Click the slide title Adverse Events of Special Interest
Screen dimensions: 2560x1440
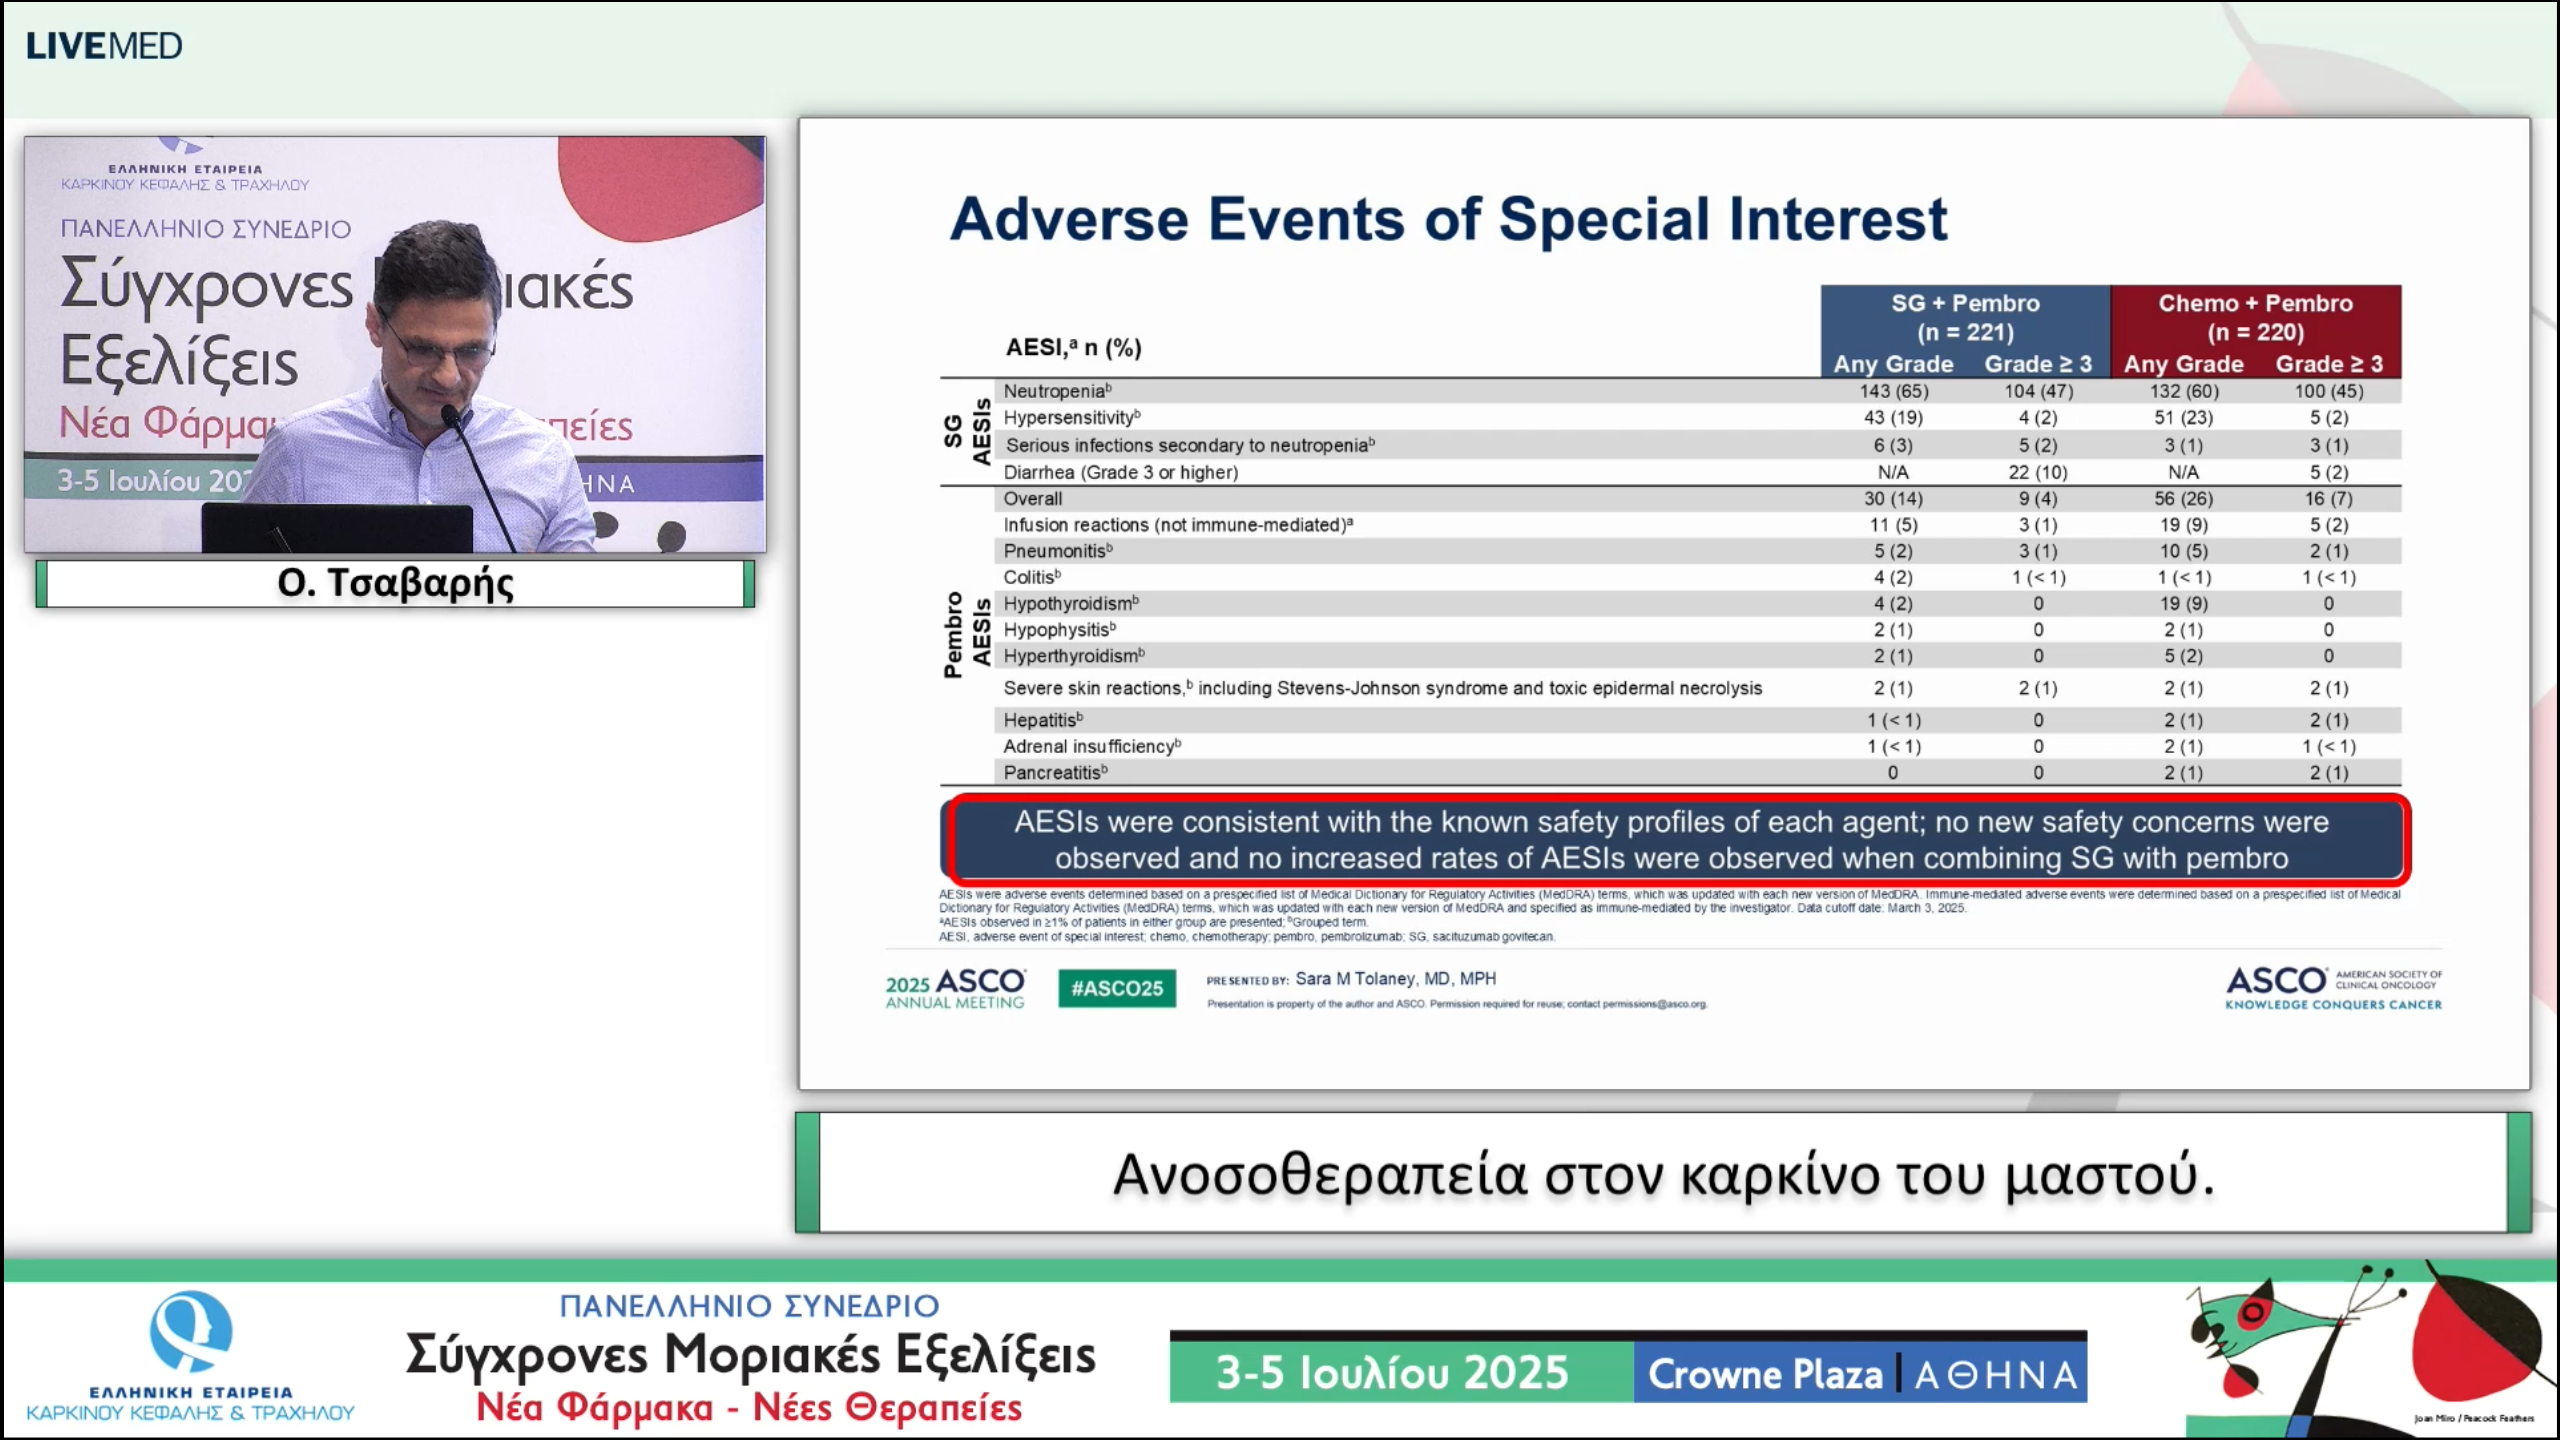tap(1448, 219)
